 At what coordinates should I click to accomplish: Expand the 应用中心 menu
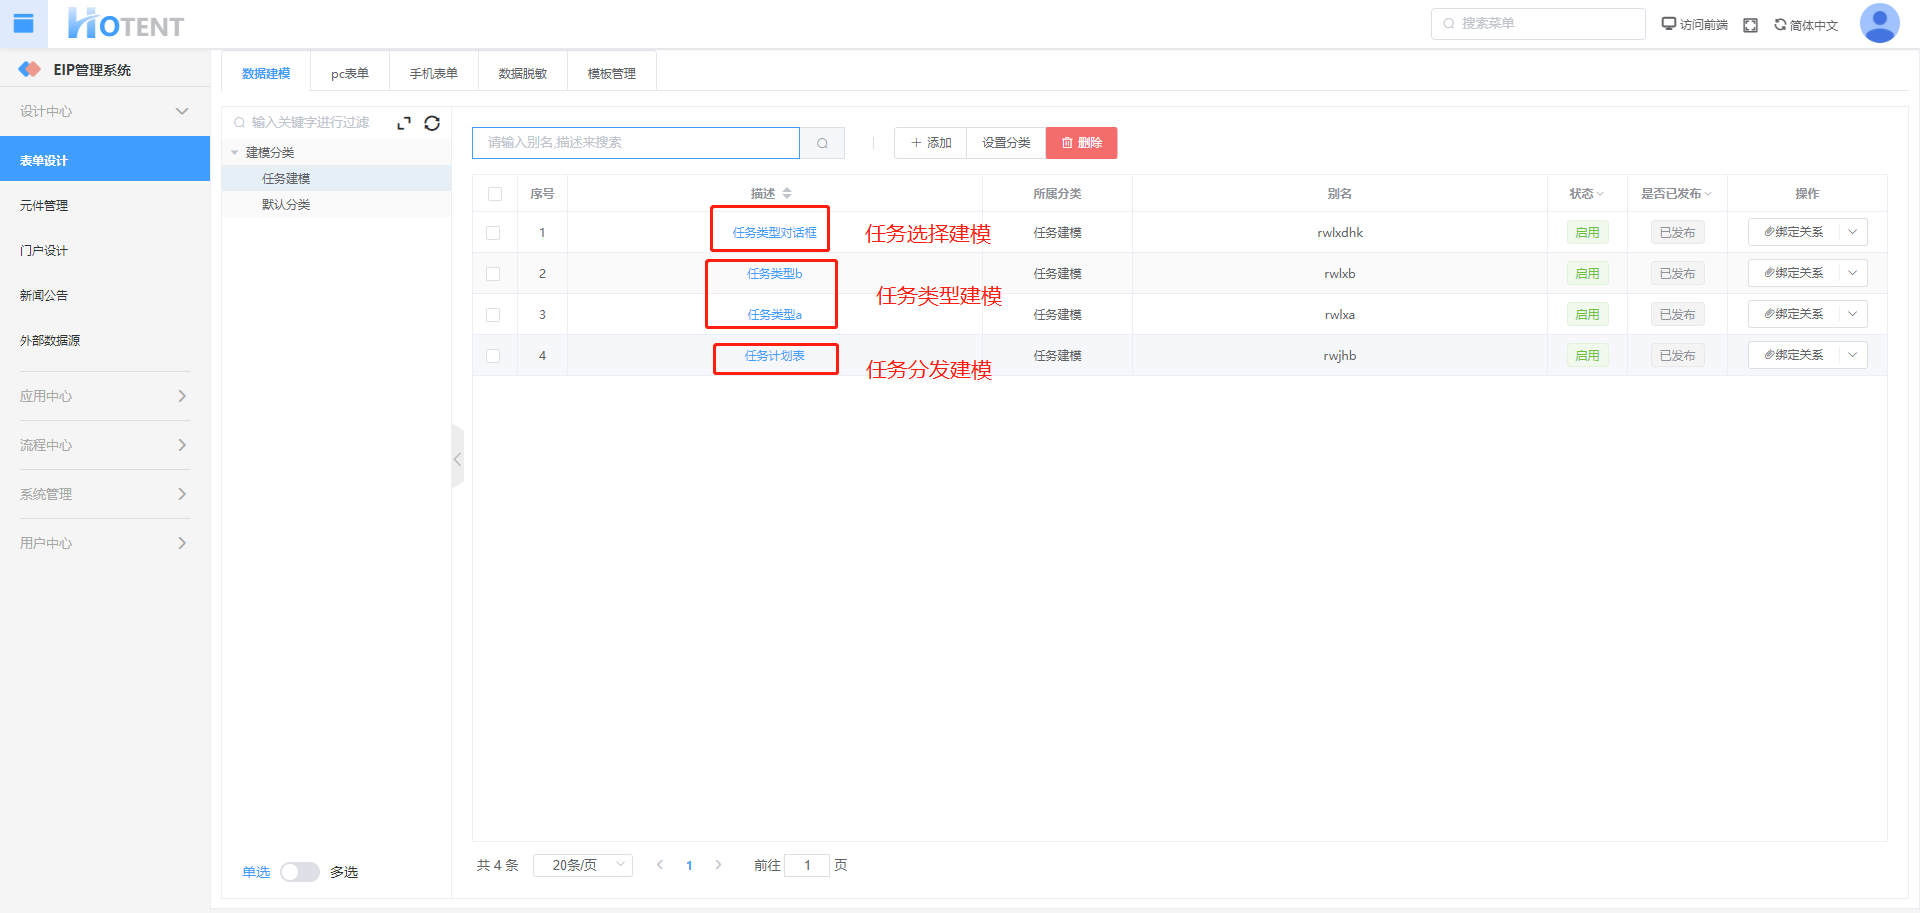105,396
